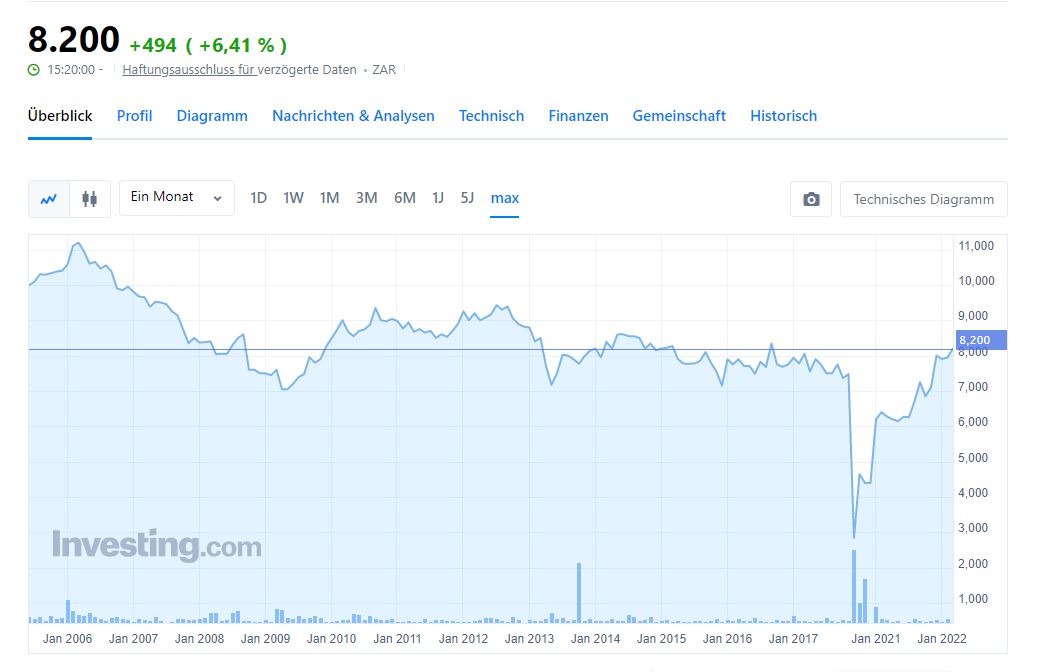Switch to the Profil tab

coord(134,116)
